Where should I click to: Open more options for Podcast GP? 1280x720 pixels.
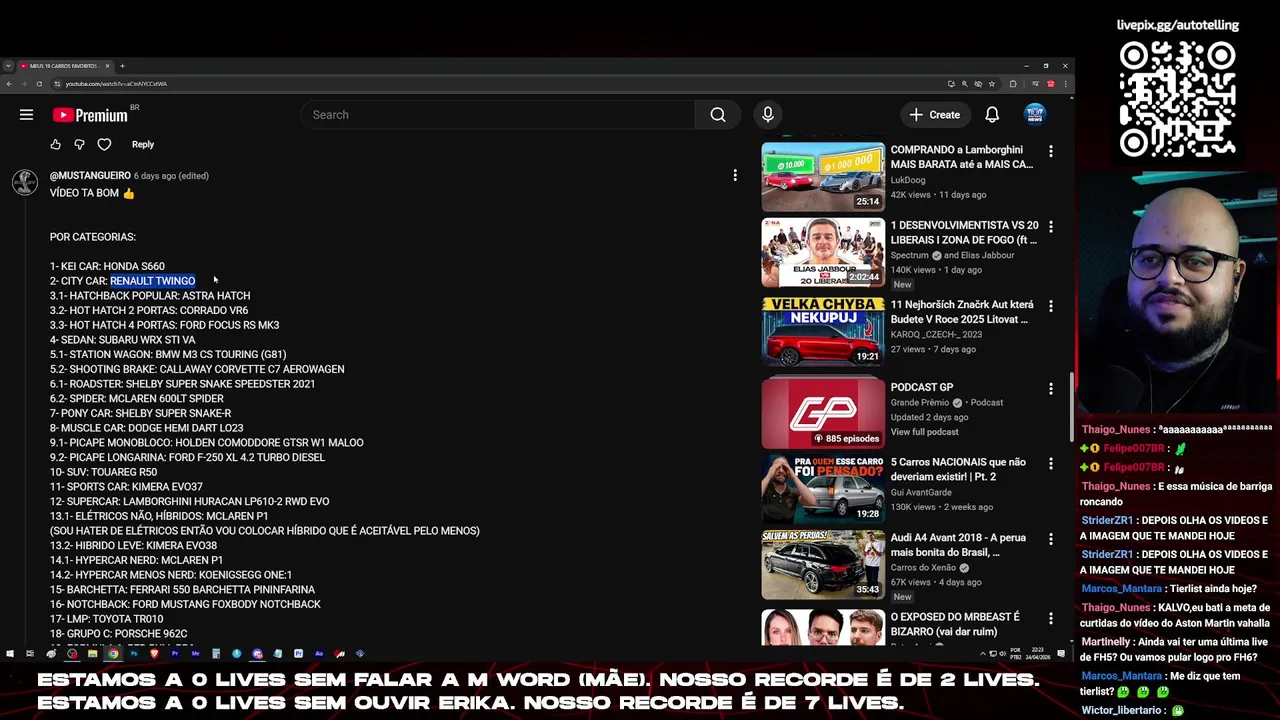pyautogui.click(x=1050, y=388)
